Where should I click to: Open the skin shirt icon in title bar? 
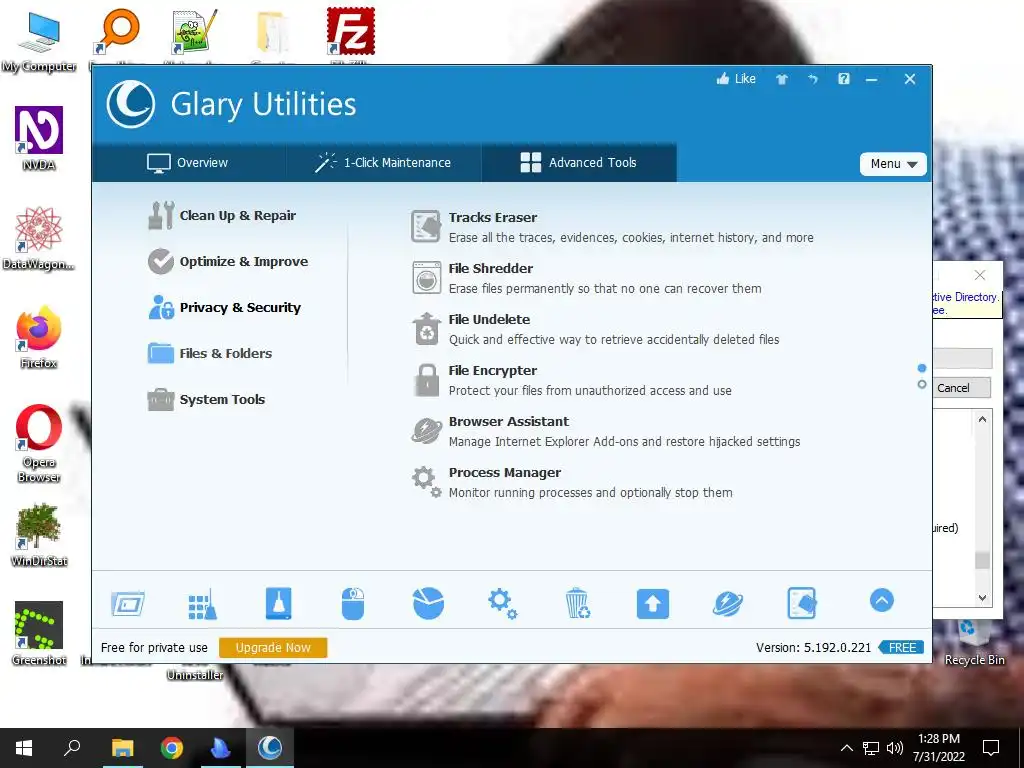click(x=782, y=79)
